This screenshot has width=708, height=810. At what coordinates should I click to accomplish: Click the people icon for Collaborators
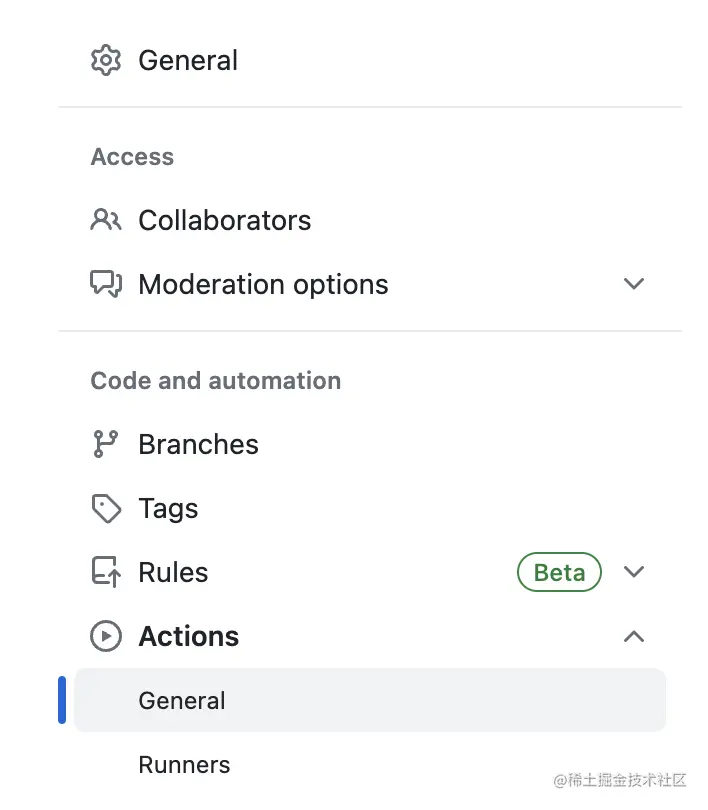point(105,220)
